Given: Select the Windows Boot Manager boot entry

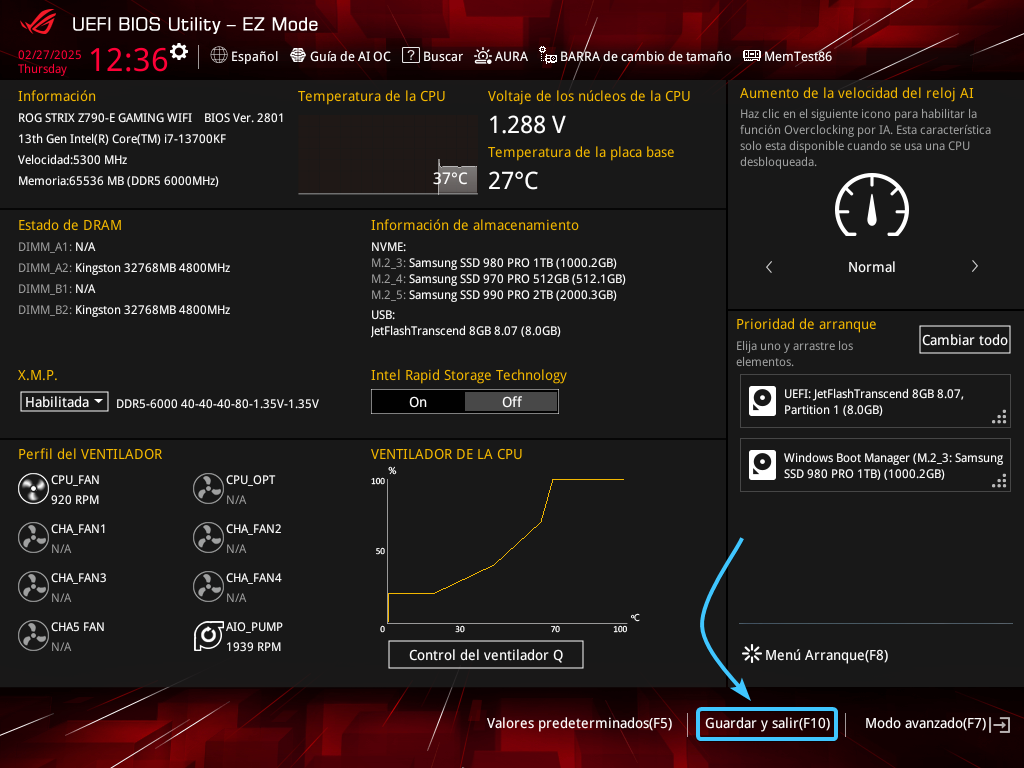Looking at the screenshot, I should click(875, 465).
